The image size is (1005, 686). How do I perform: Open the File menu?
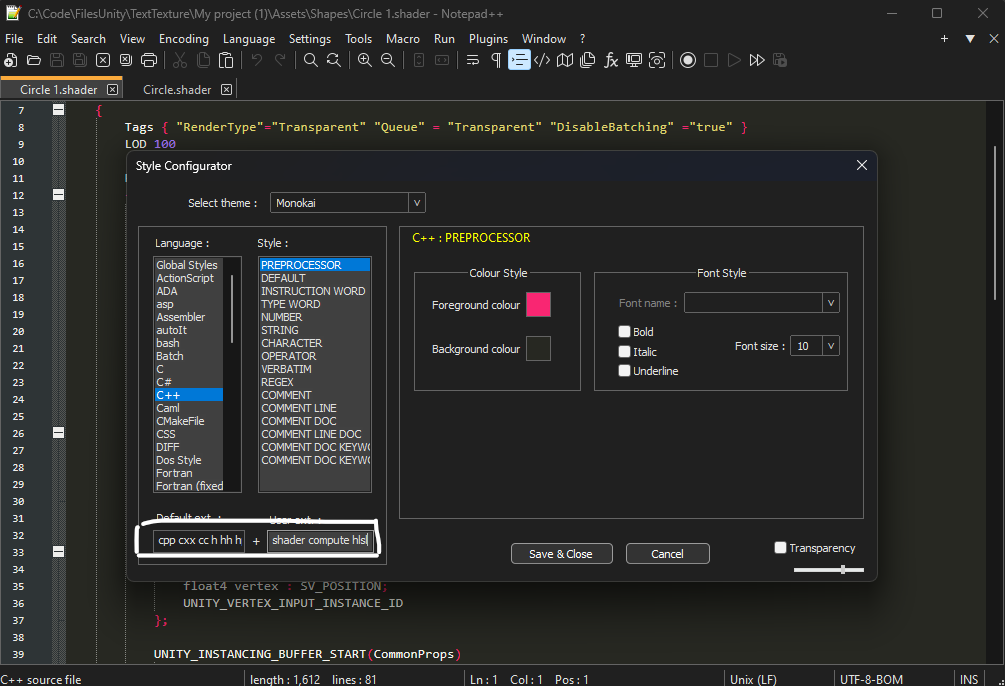click(14, 39)
